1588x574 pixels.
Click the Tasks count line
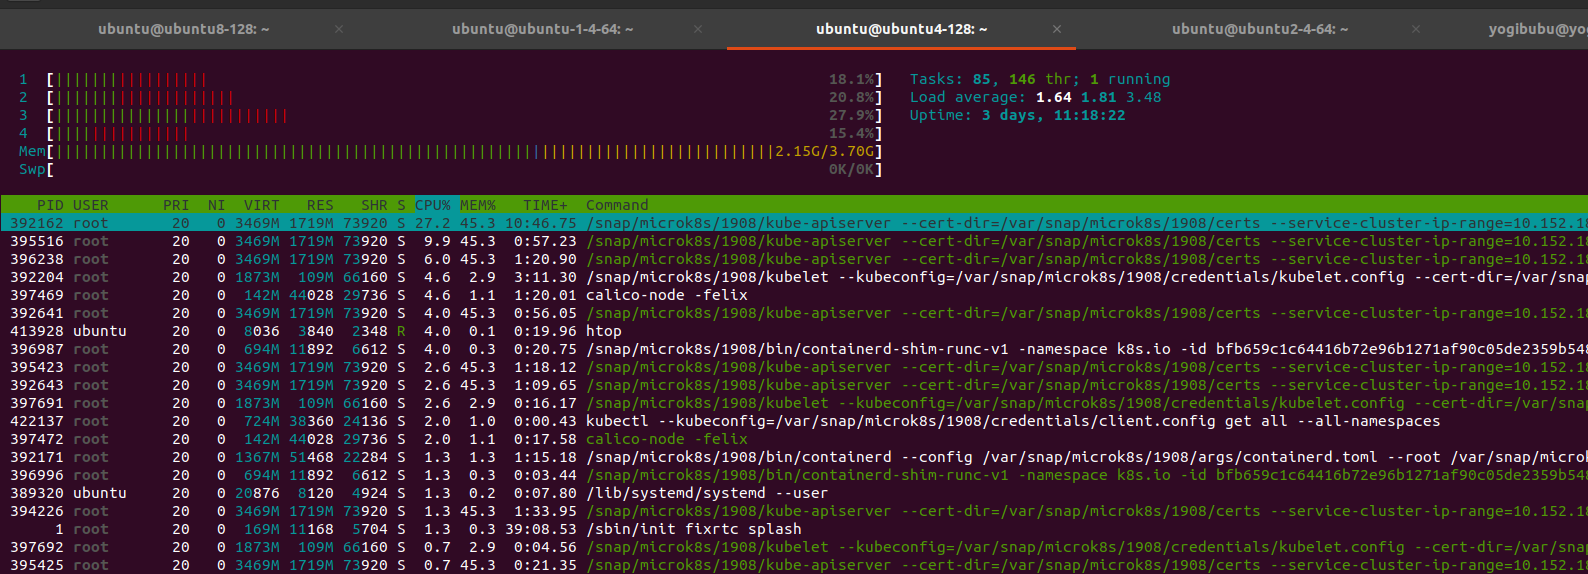click(x=1040, y=79)
